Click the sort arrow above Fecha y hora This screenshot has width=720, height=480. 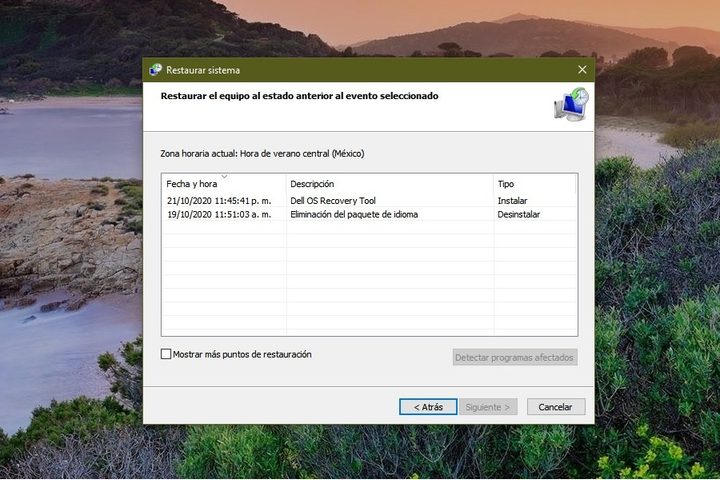[x=224, y=176]
